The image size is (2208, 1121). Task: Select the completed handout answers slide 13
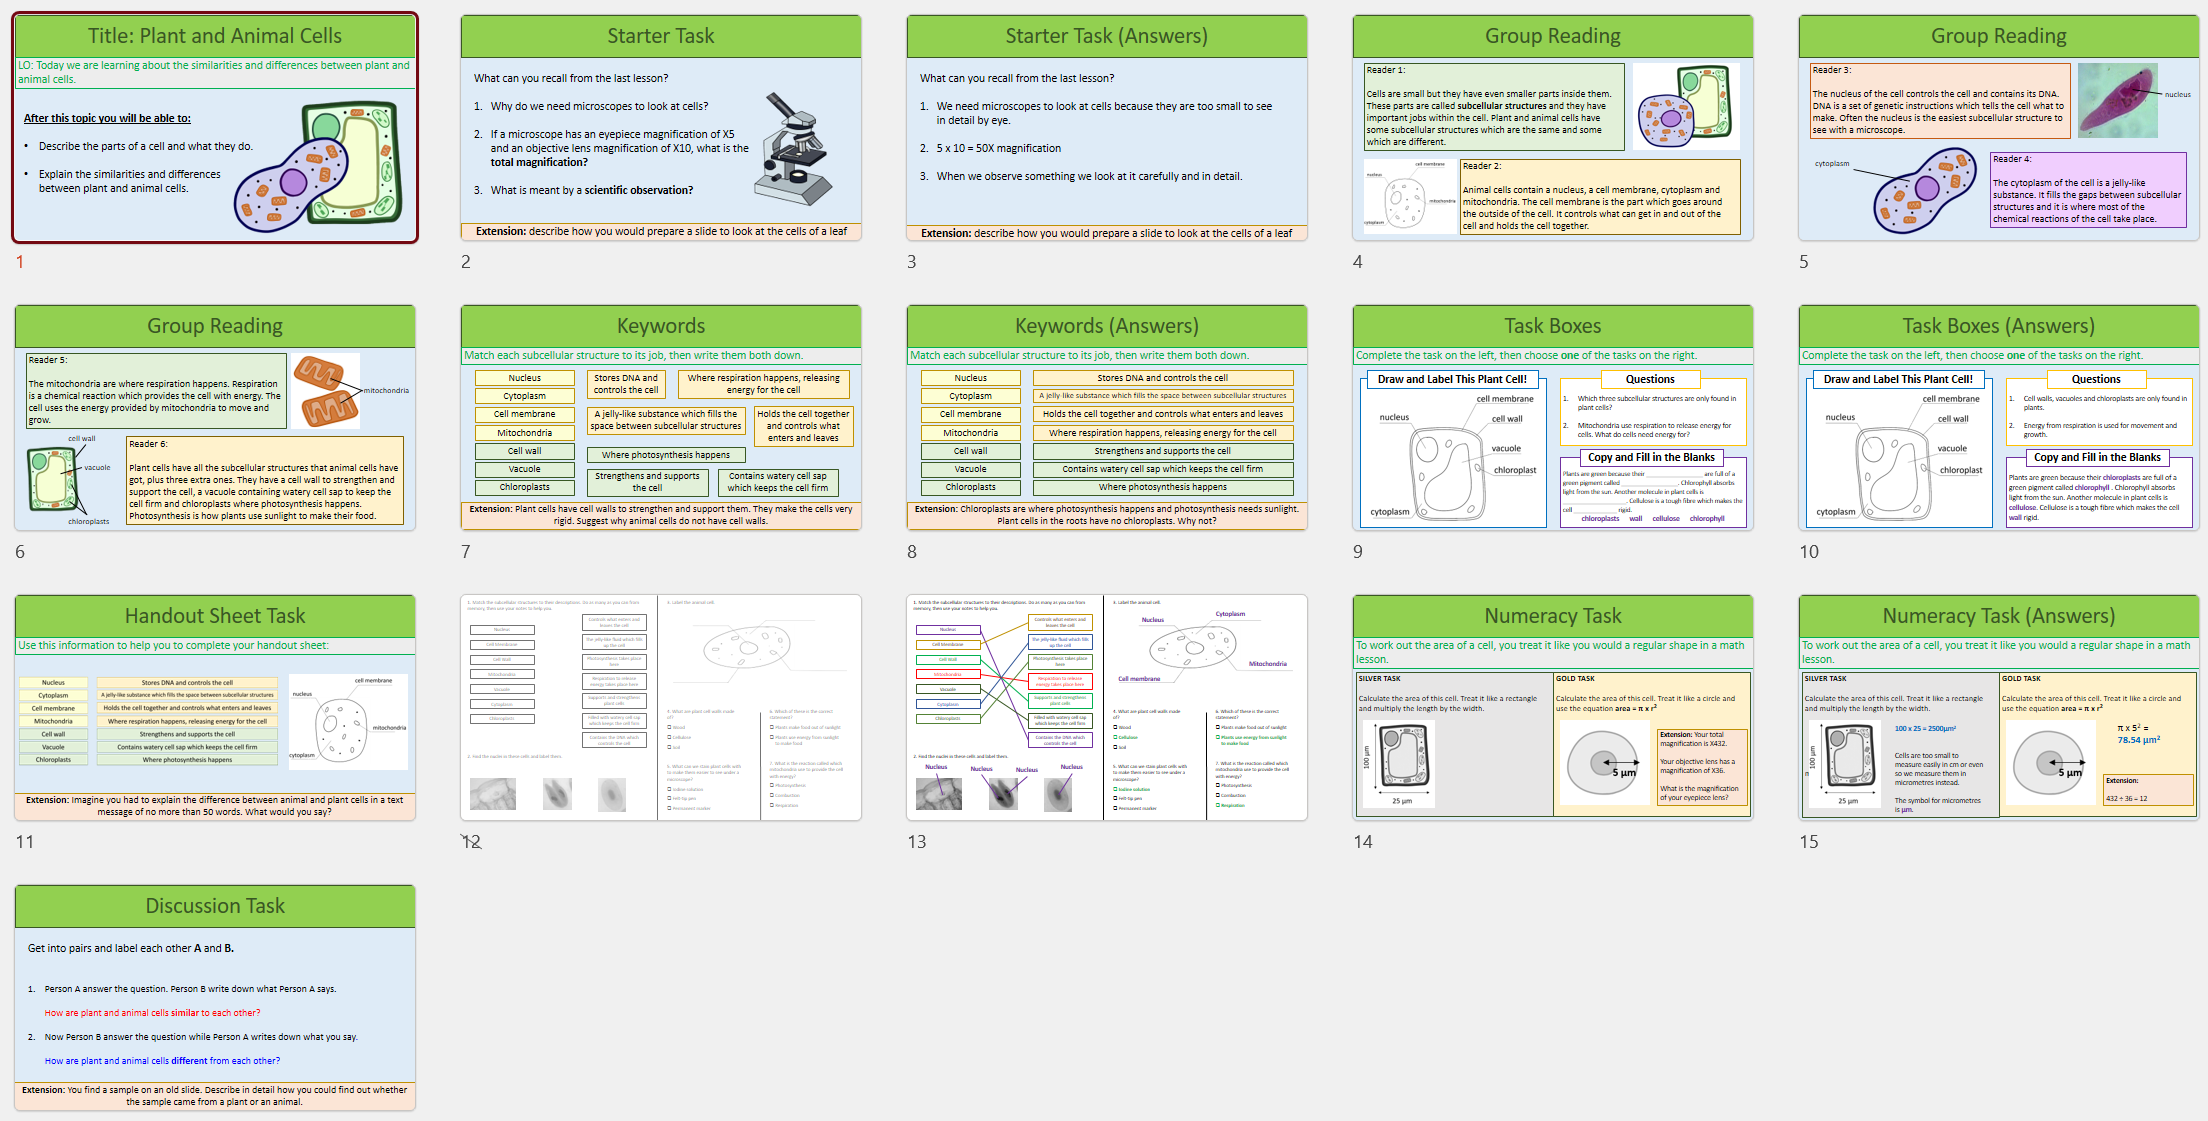click(1106, 708)
